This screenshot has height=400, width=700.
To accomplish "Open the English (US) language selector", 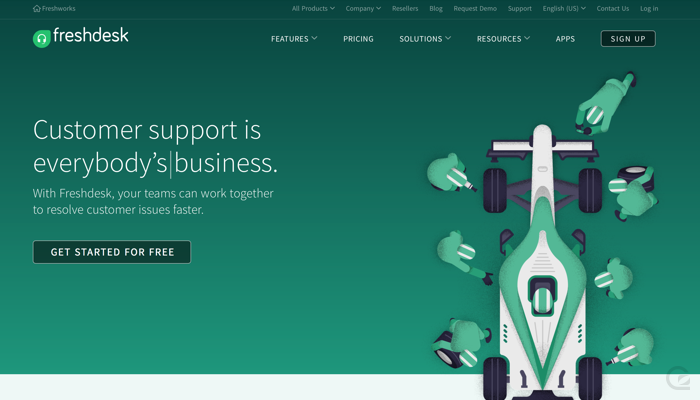I will [564, 8].
